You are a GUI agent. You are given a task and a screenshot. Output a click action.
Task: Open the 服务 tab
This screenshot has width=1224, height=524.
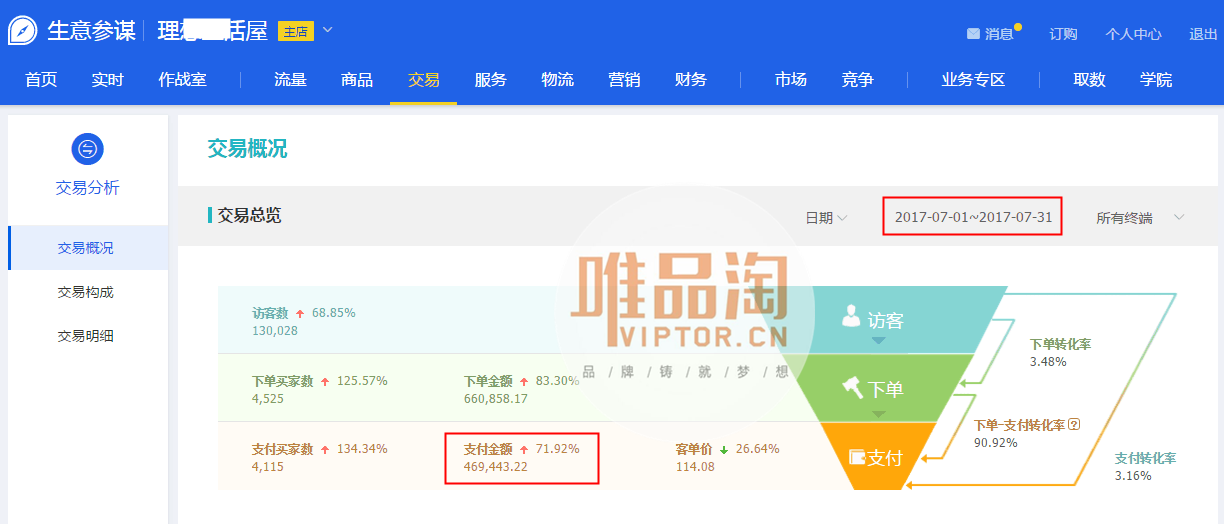pos(490,80)
